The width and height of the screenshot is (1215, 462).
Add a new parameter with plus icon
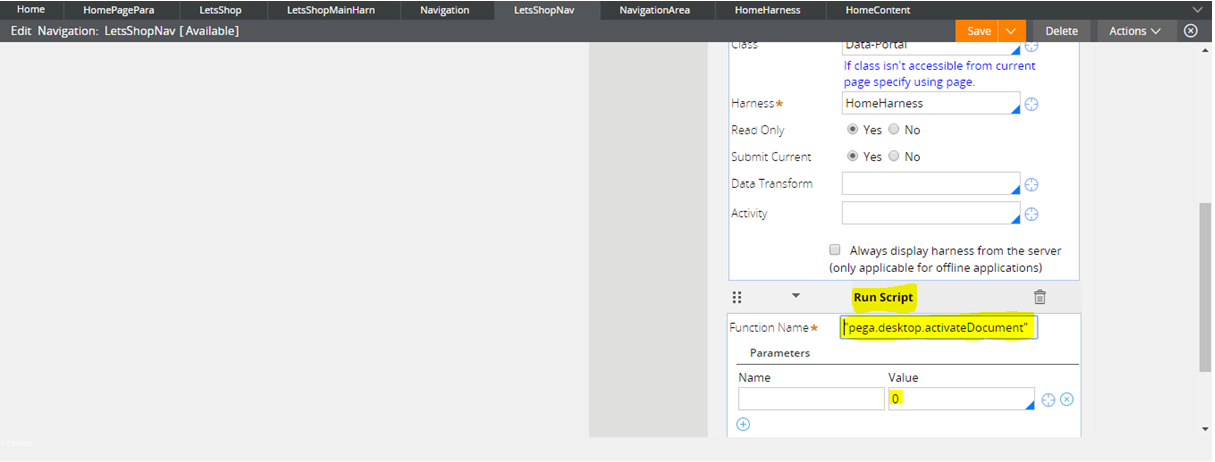[x=743, y=425]
